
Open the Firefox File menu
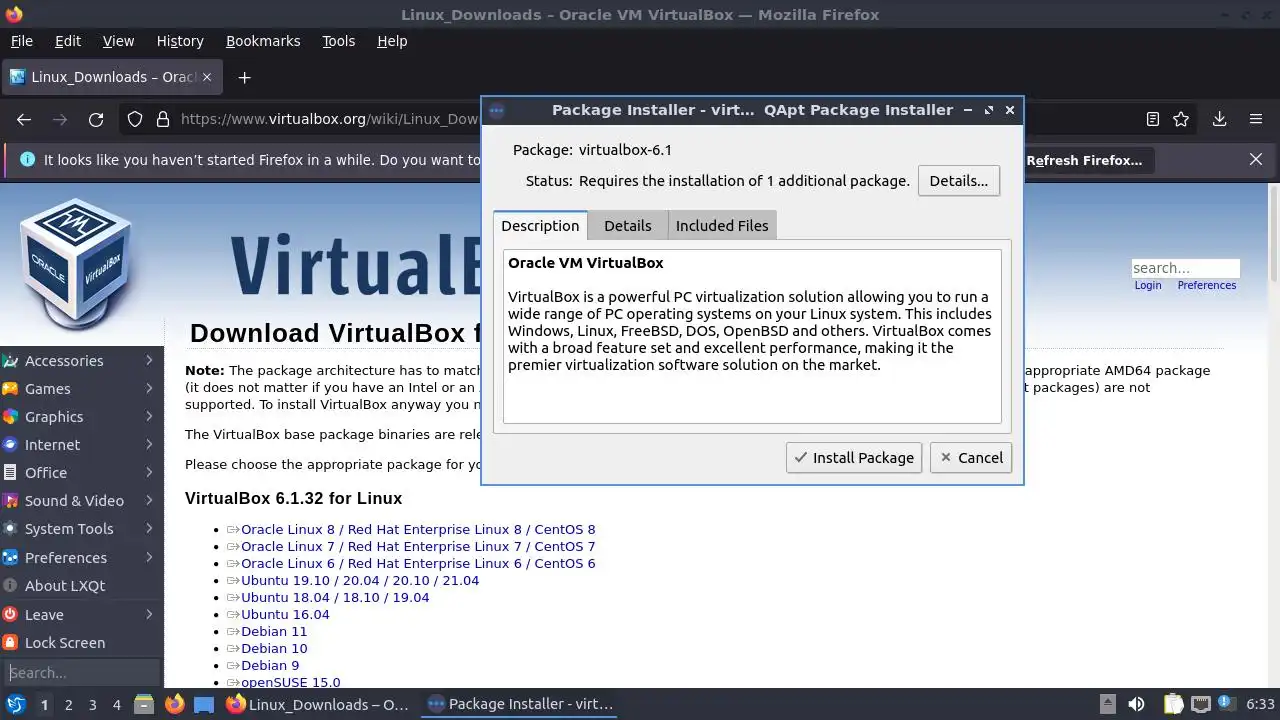tap(22, 41)
